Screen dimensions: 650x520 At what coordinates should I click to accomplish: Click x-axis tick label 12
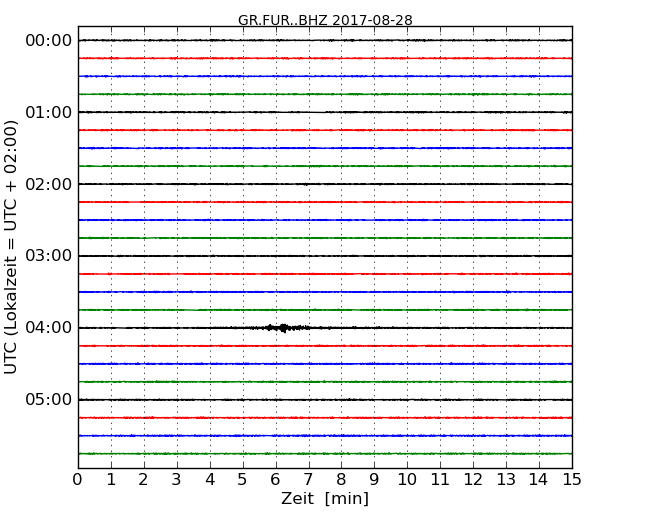473,480
